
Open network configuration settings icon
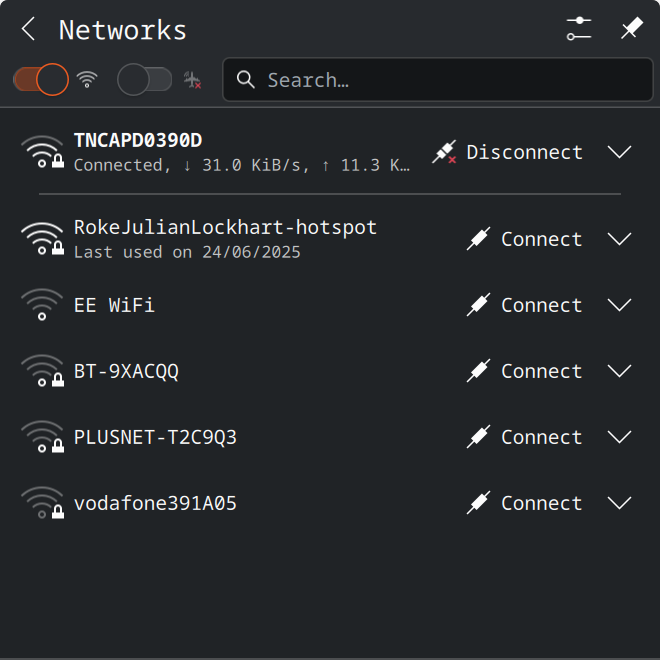[x=579, y=29]
